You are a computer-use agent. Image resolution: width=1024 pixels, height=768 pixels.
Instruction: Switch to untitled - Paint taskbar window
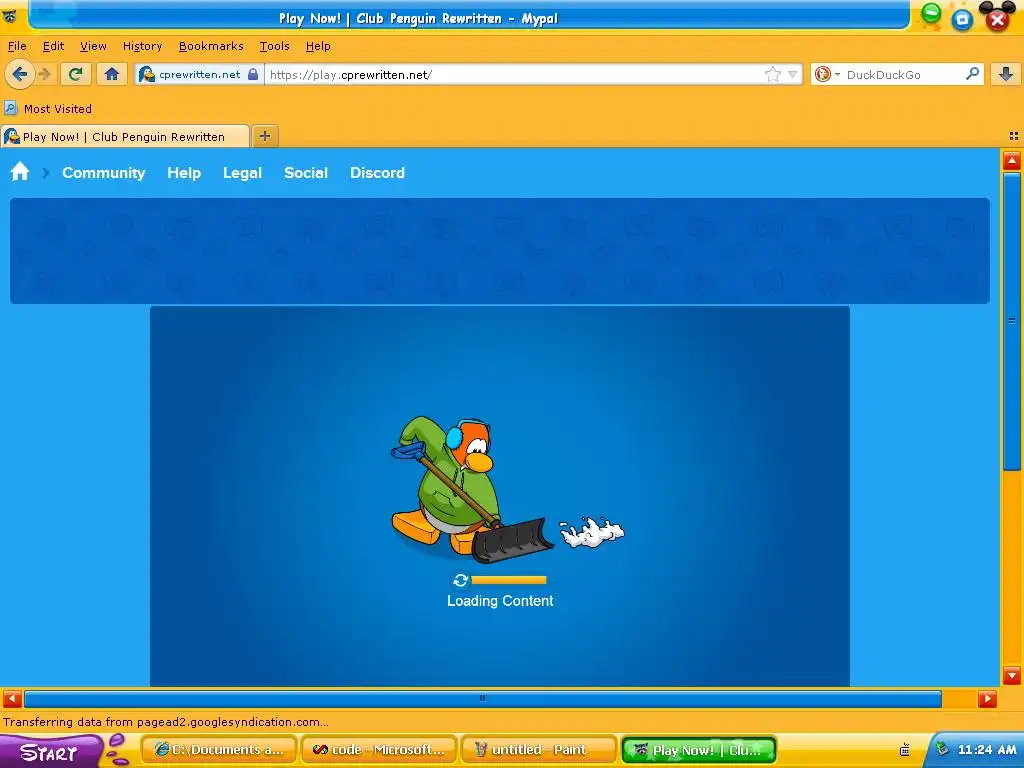click(539, 750)
